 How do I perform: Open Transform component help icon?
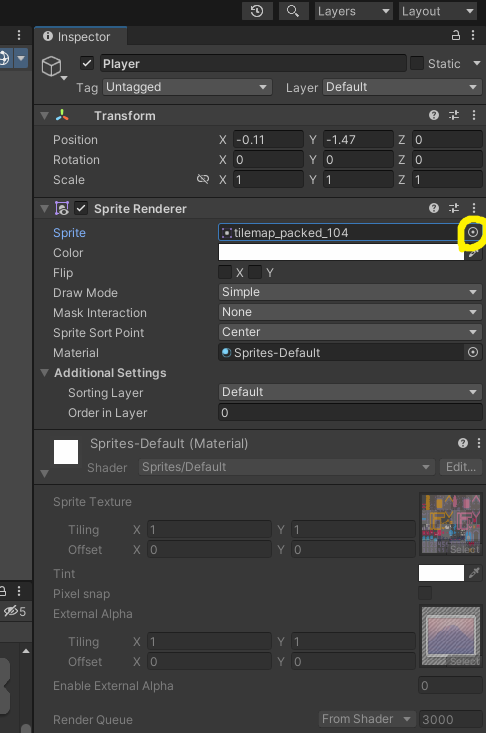pyautogui.click(x=434, y=115)
